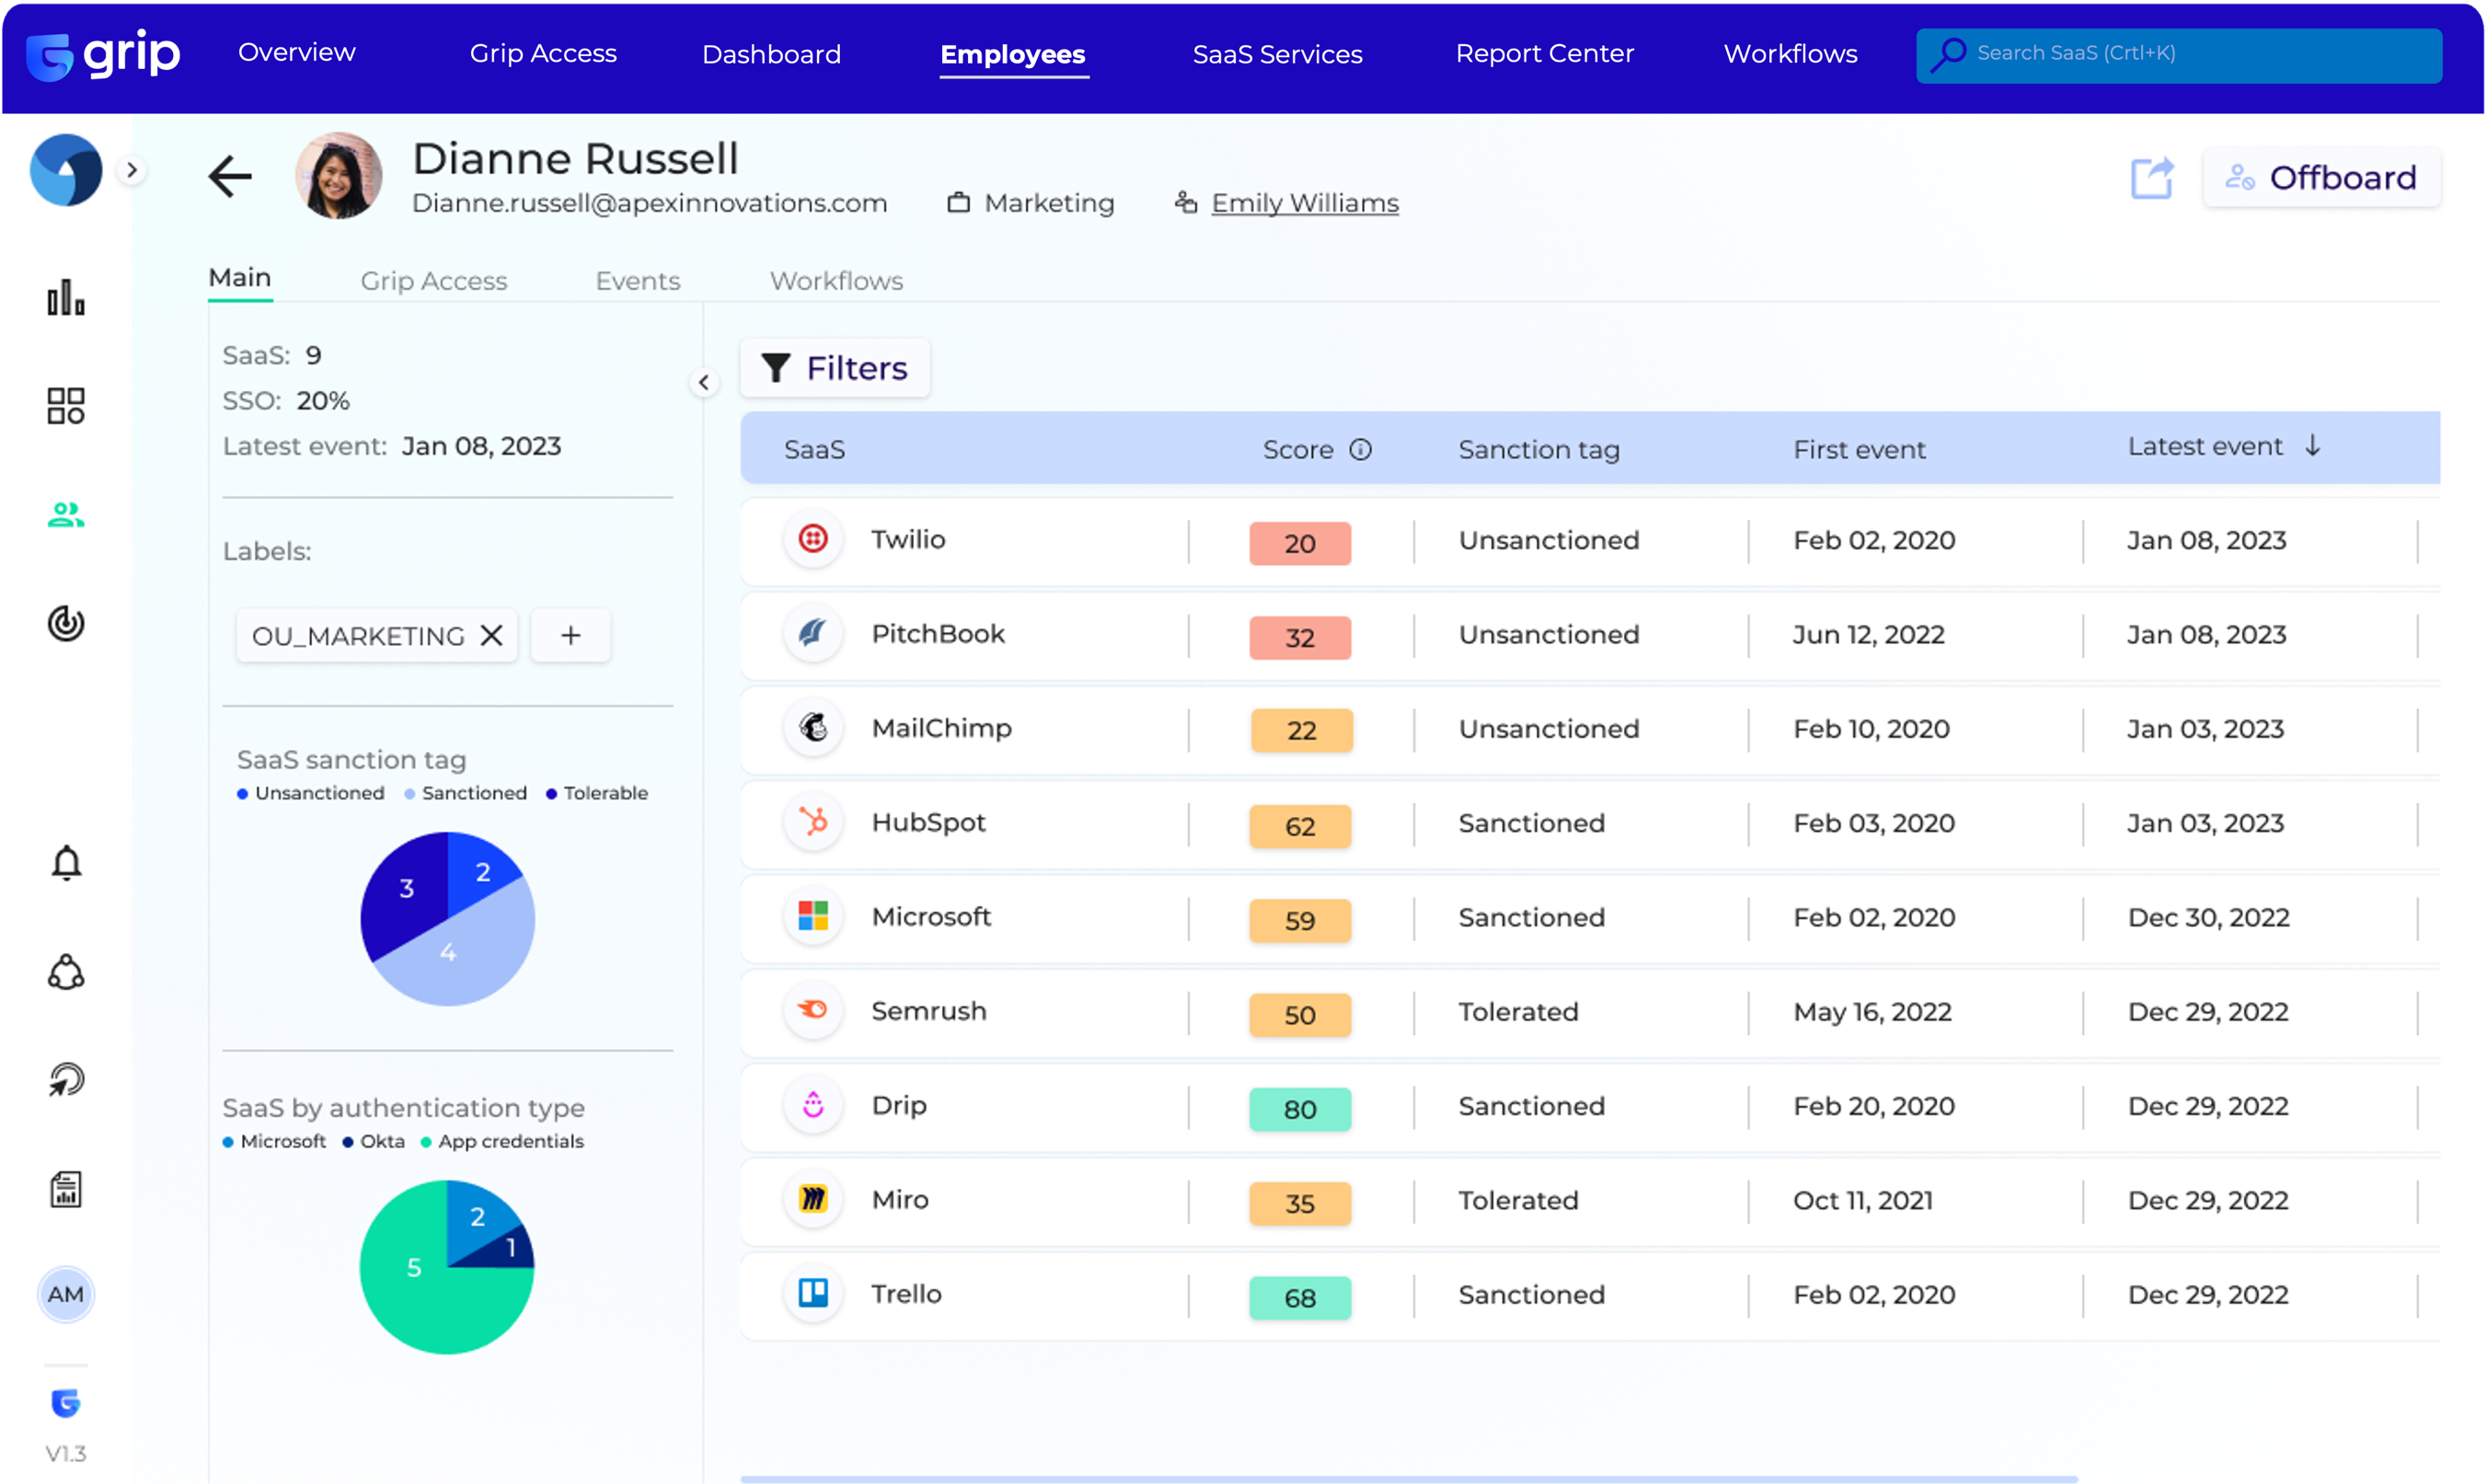Remove the OU_MARKETING label
This screenshot has height=1484, width=2488.
pos(491,635)
